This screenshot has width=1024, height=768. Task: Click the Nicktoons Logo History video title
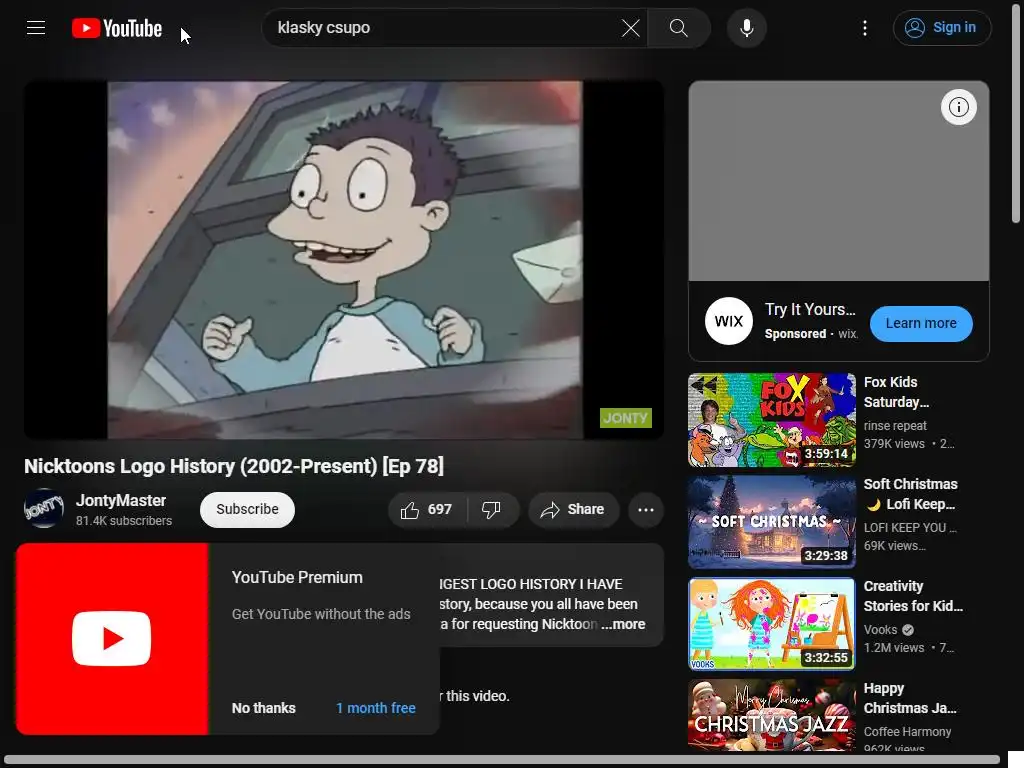coord(234,466)
